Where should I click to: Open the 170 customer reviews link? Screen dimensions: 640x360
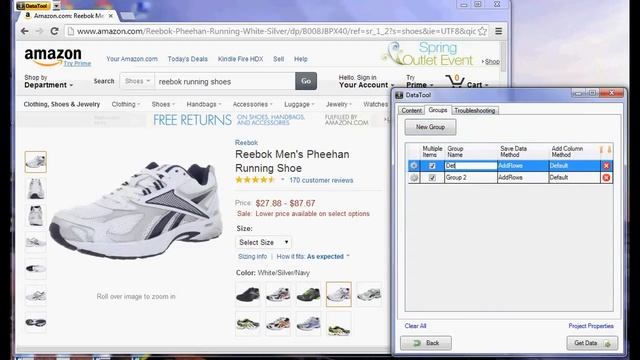pos(321,180)
